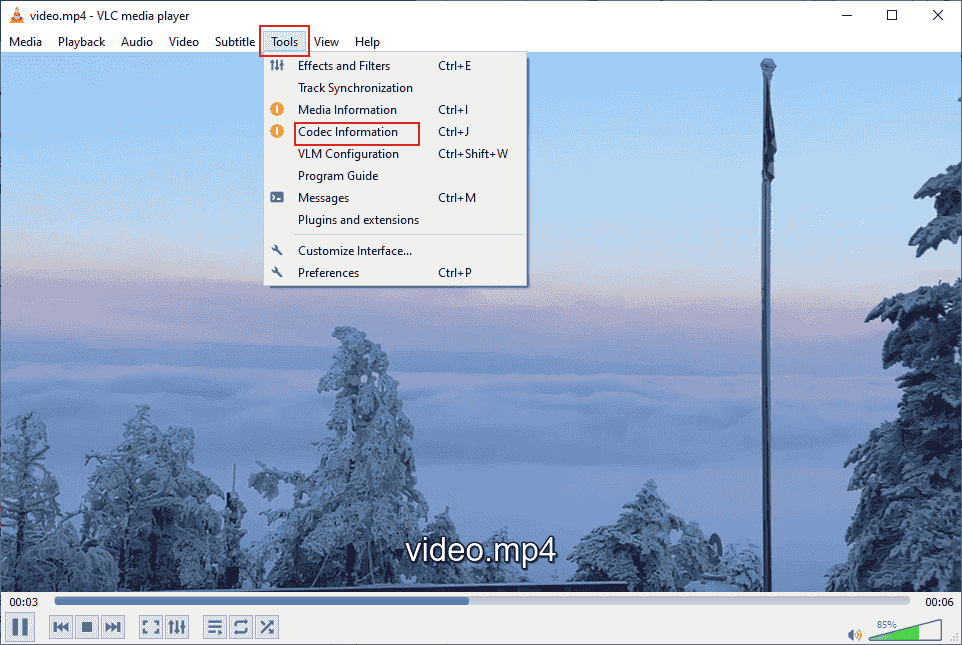
Task: Select Codec Information from the menu
Action: (x=345, y=131)
